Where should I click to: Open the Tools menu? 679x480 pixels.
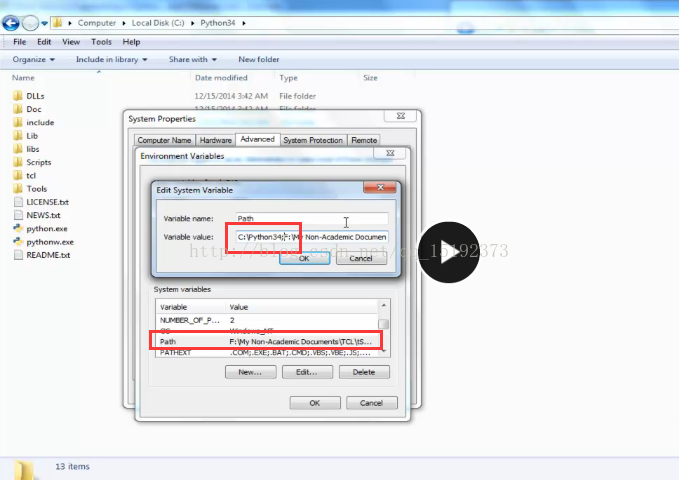coord(101,42)
